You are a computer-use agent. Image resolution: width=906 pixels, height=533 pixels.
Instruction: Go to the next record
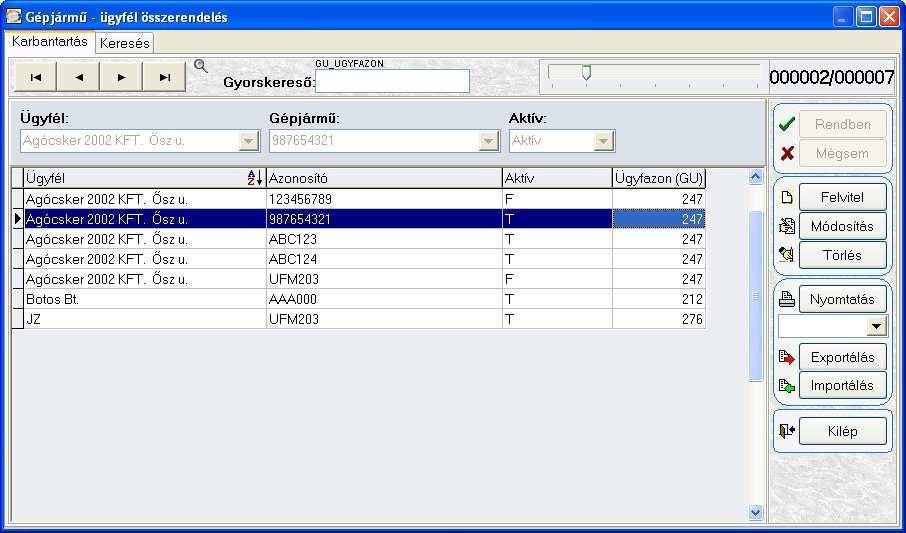click(x=121, y=77)
